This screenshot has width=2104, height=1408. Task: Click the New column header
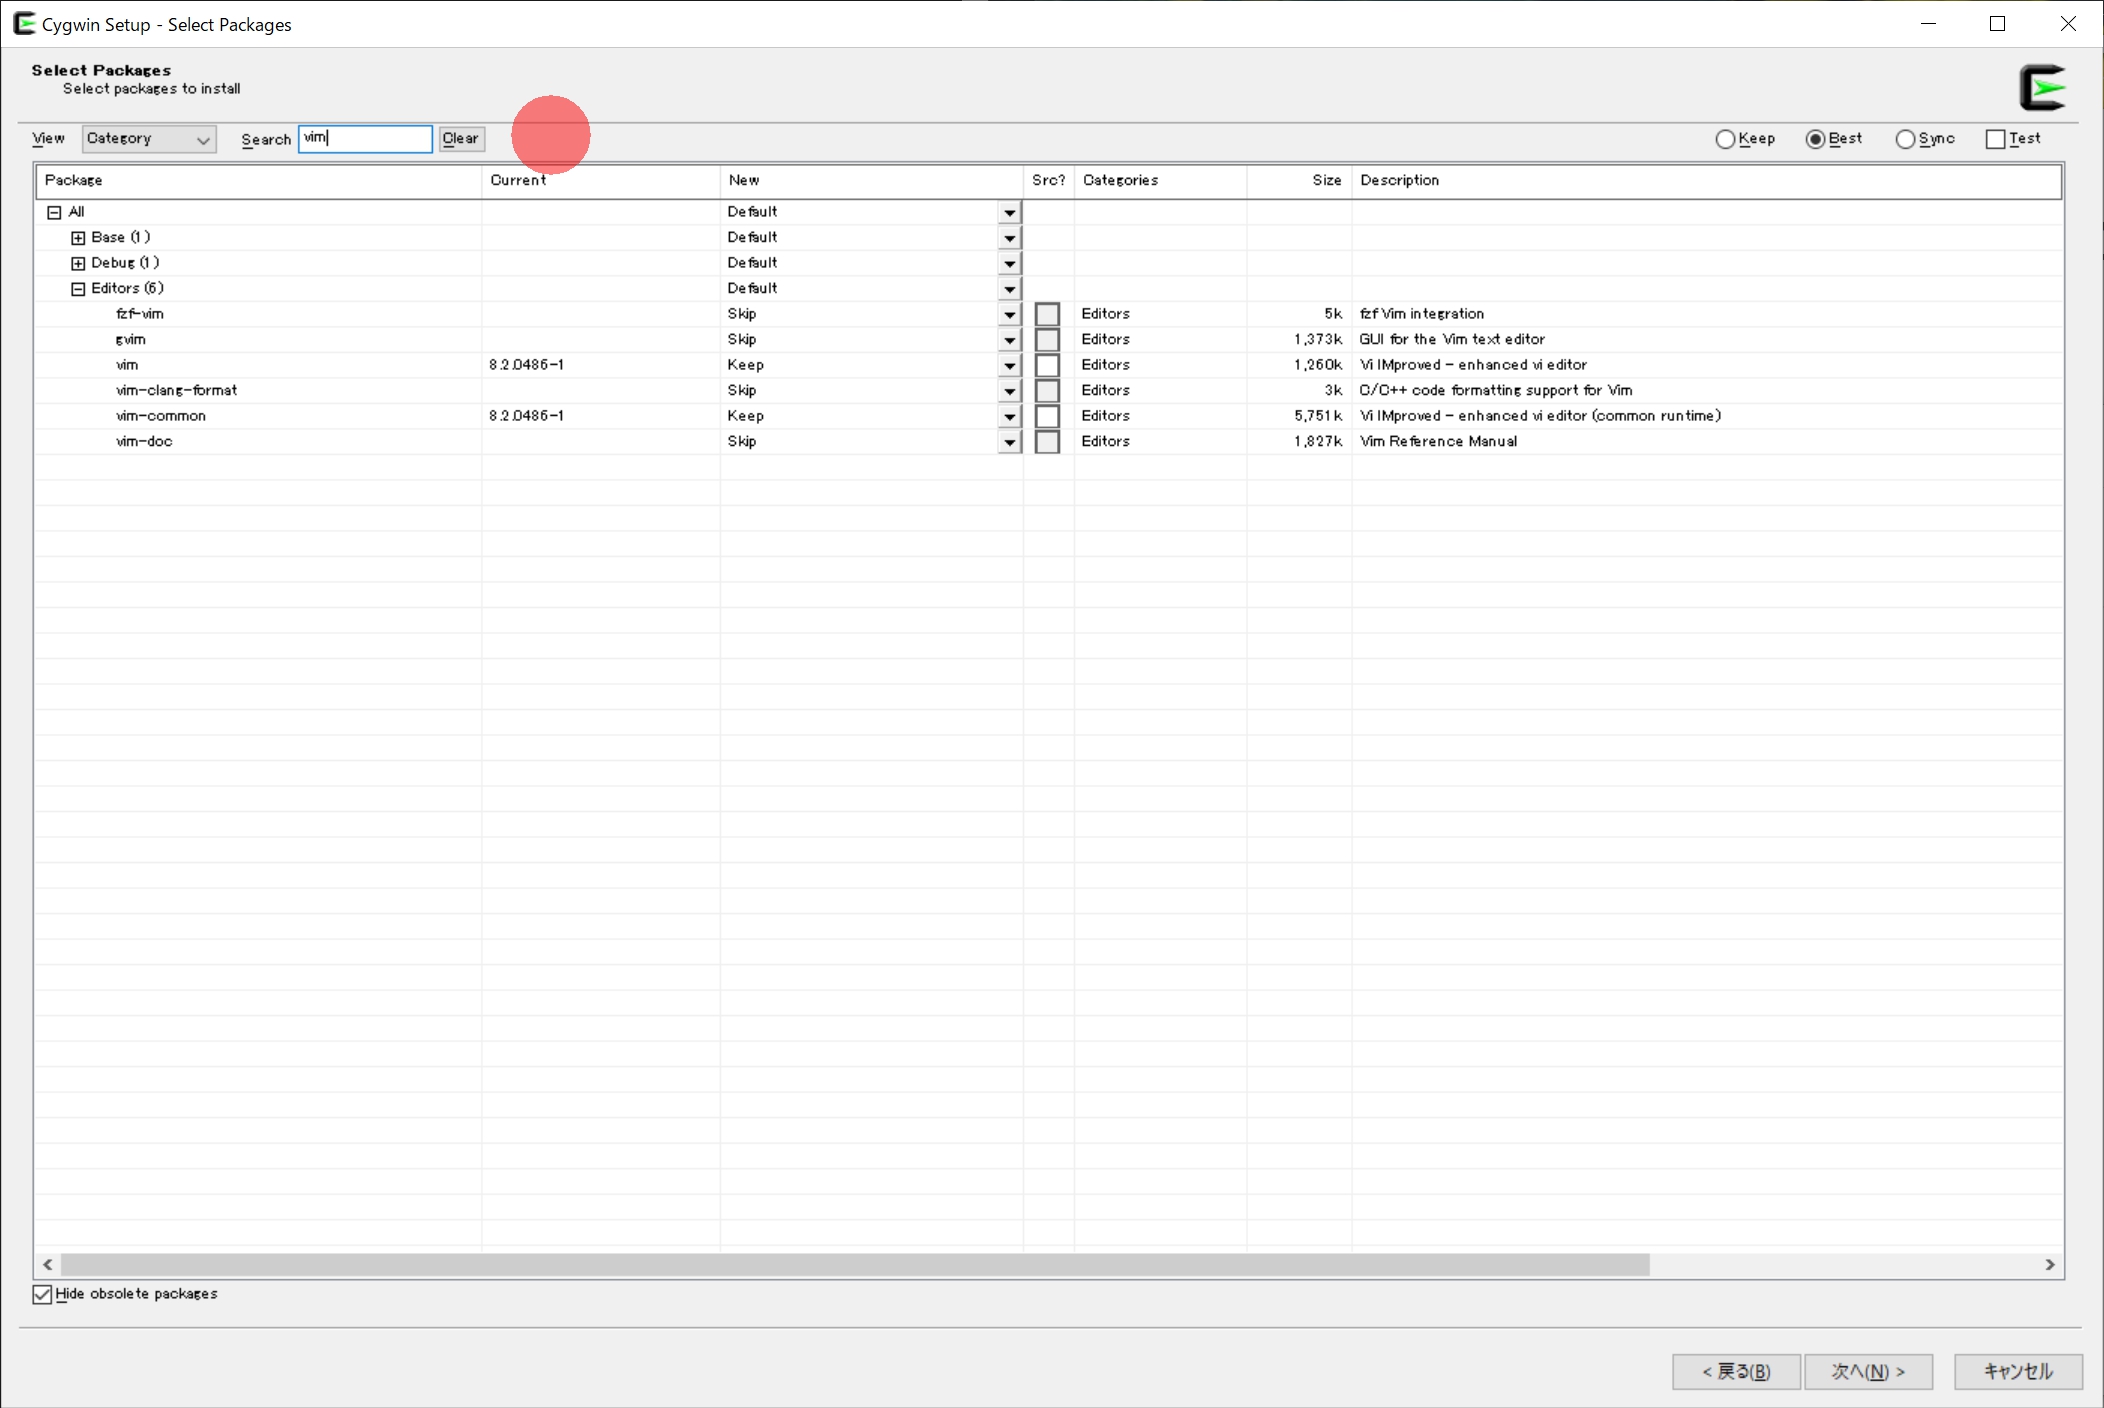tap(872, 181)
